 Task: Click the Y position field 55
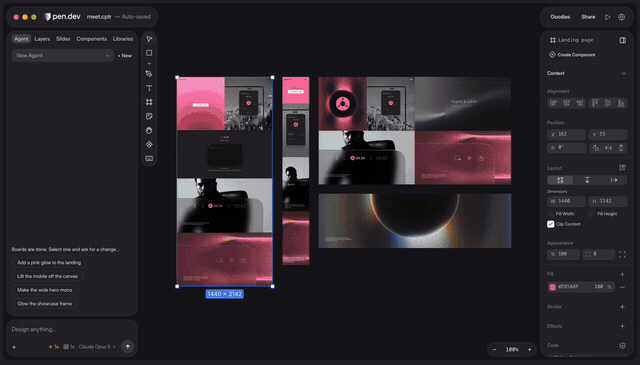point(608,134)
